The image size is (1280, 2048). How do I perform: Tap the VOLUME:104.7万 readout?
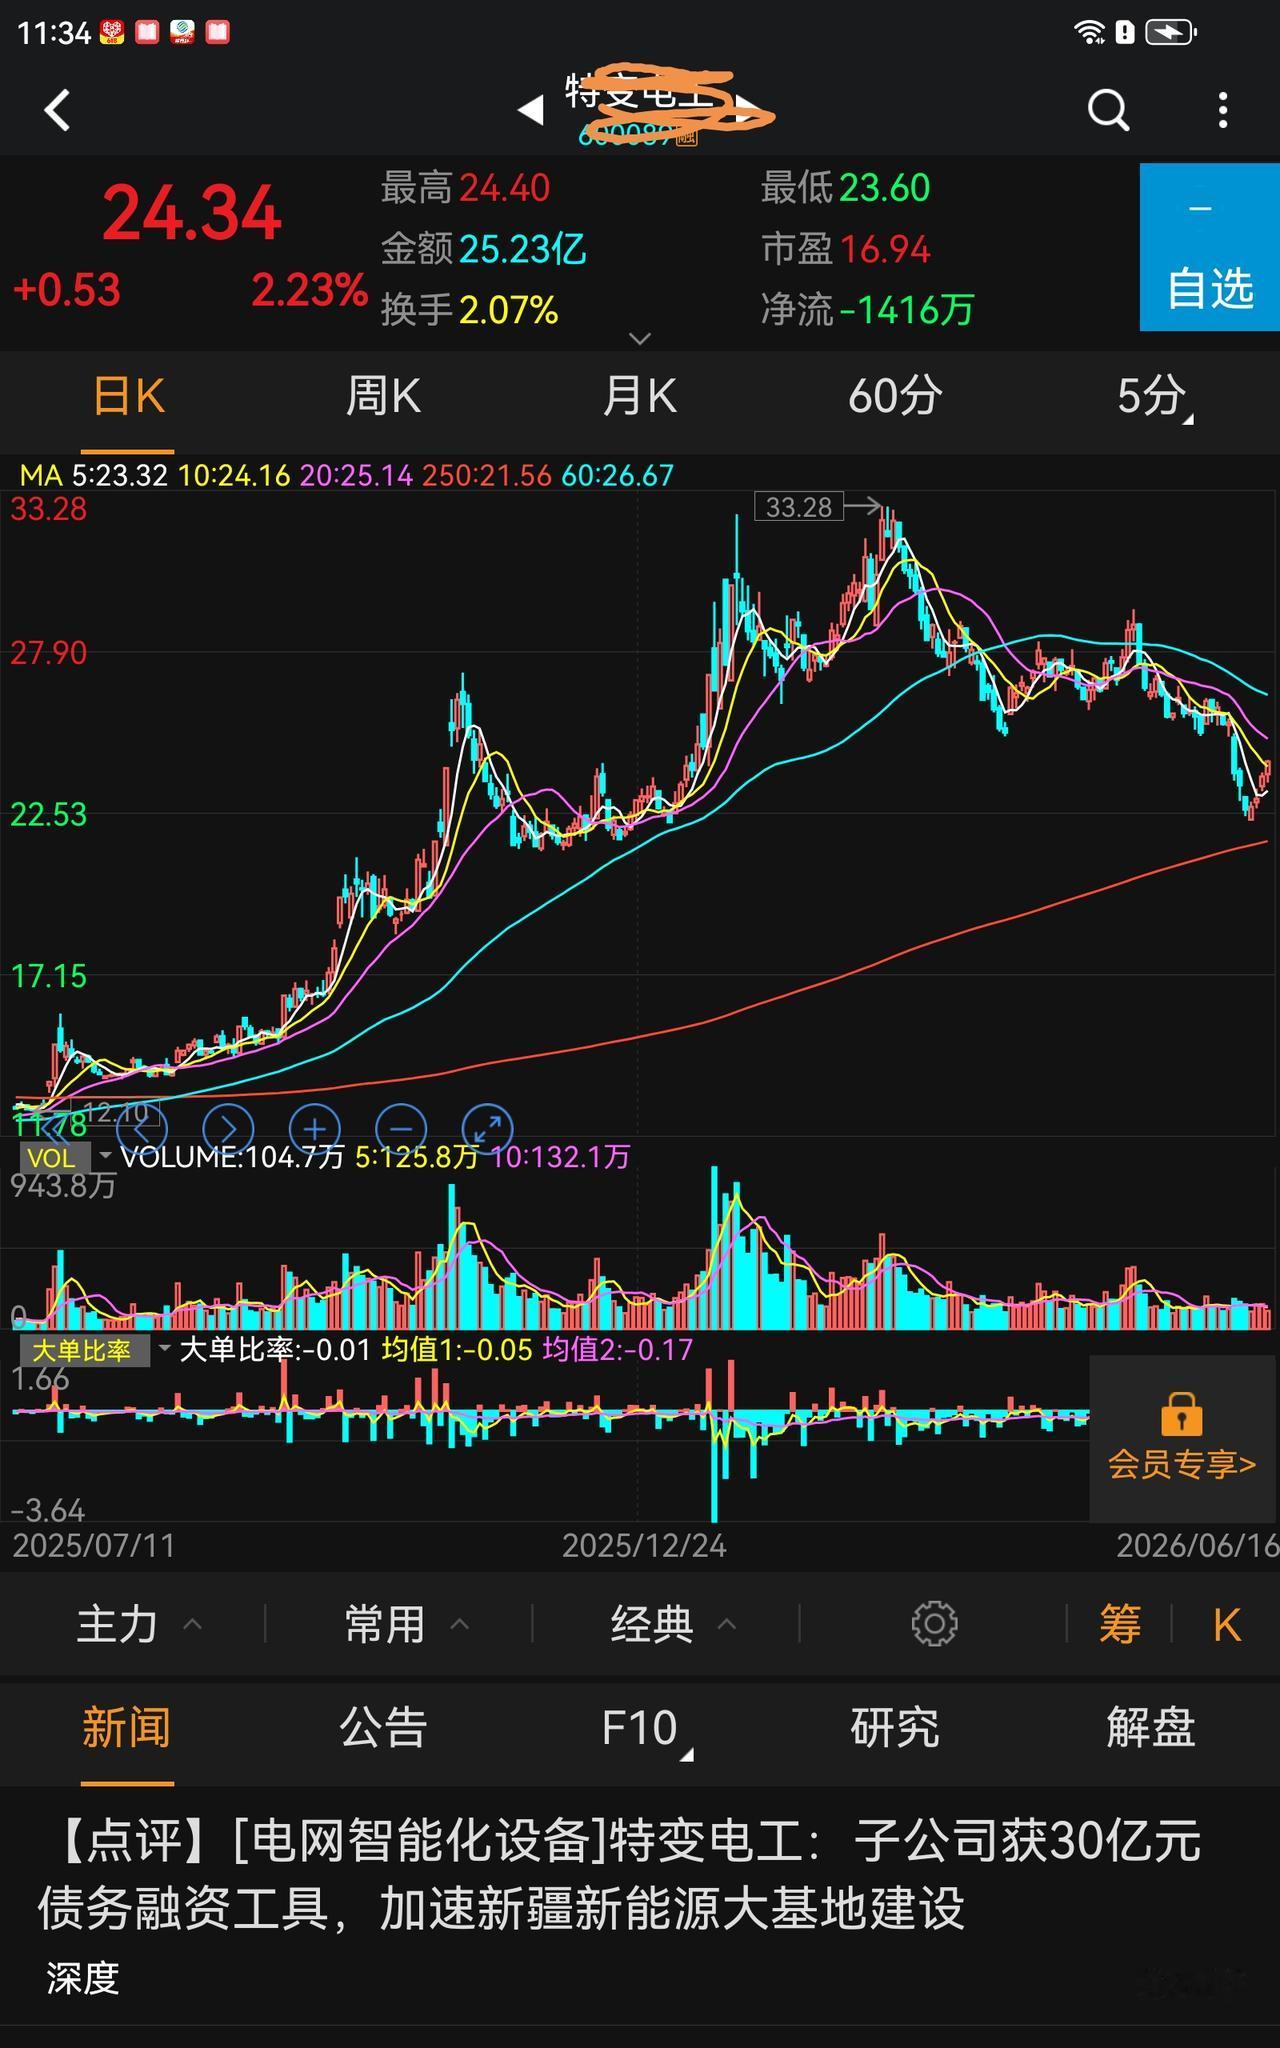pos(232,1157)
